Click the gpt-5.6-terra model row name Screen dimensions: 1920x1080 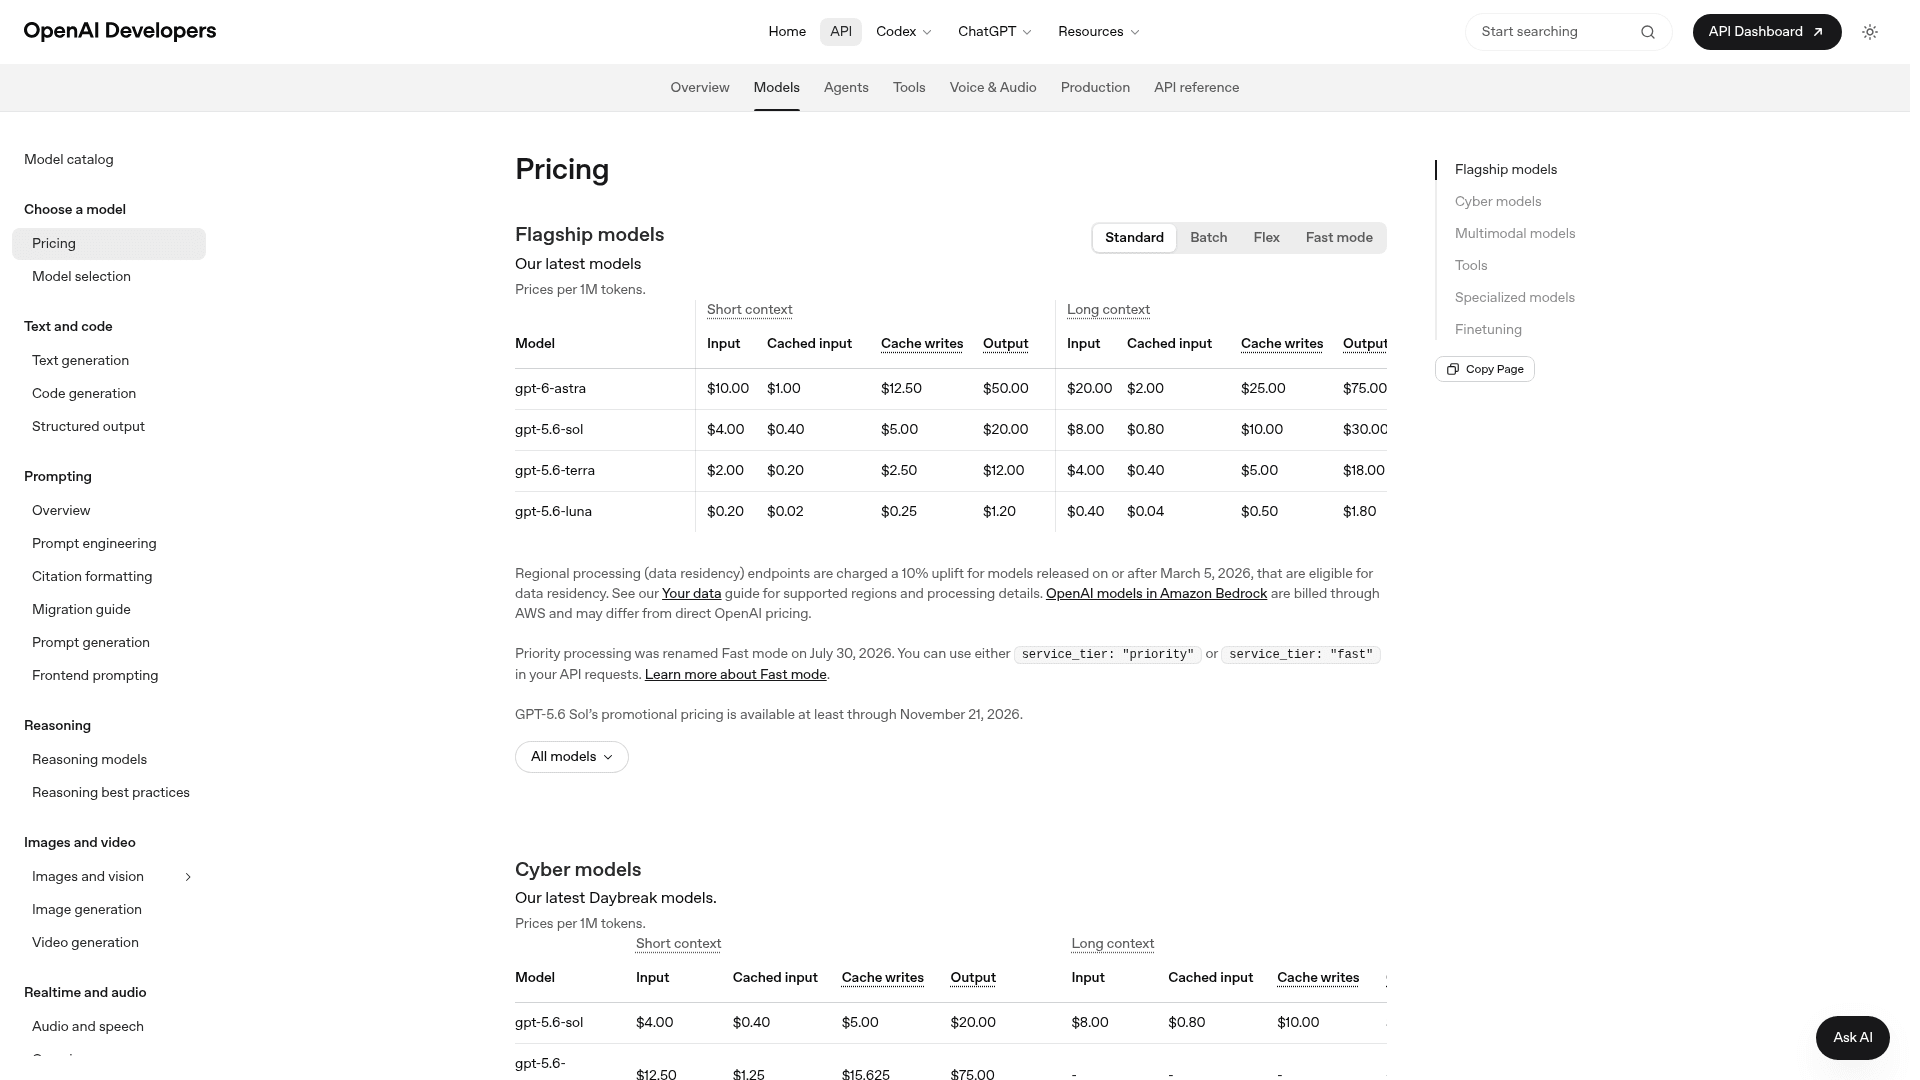point(555,471)
